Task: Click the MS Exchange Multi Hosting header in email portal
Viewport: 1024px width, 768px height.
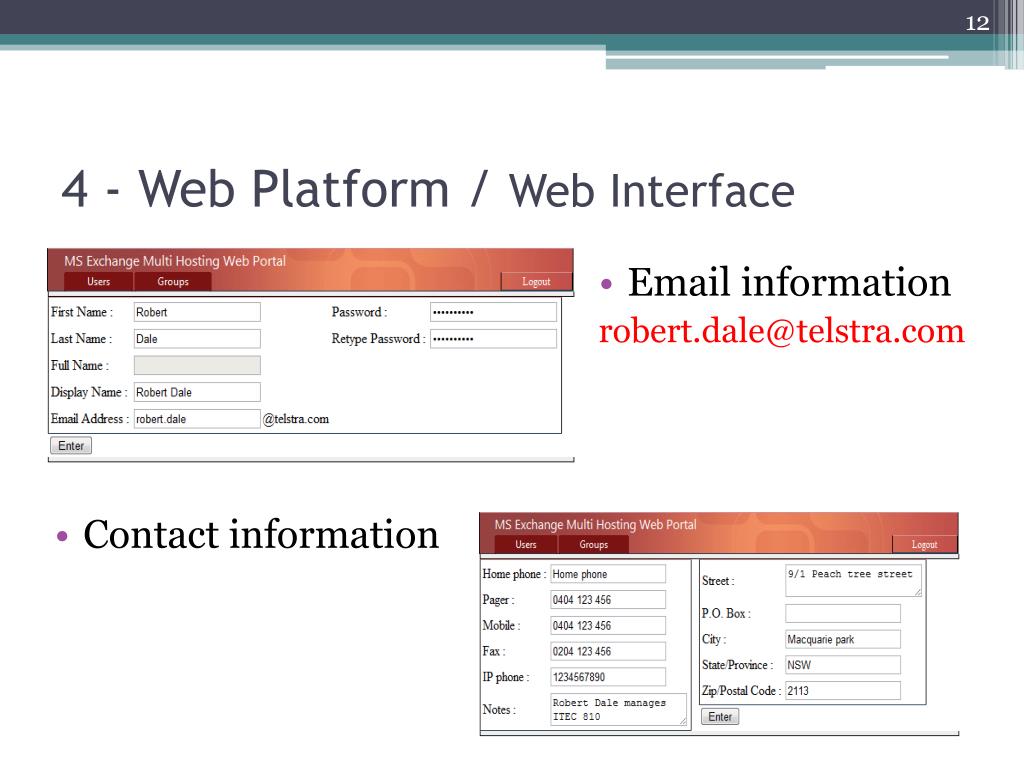Action: 175,261
